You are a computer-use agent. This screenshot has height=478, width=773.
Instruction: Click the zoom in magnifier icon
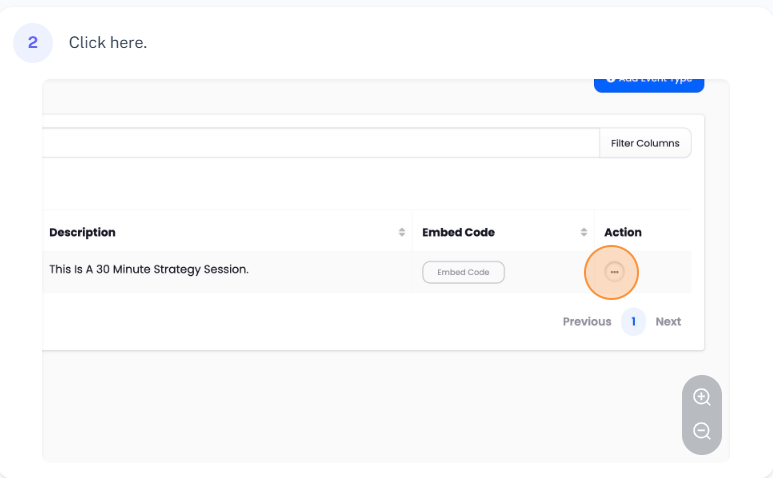click(702, 397)
